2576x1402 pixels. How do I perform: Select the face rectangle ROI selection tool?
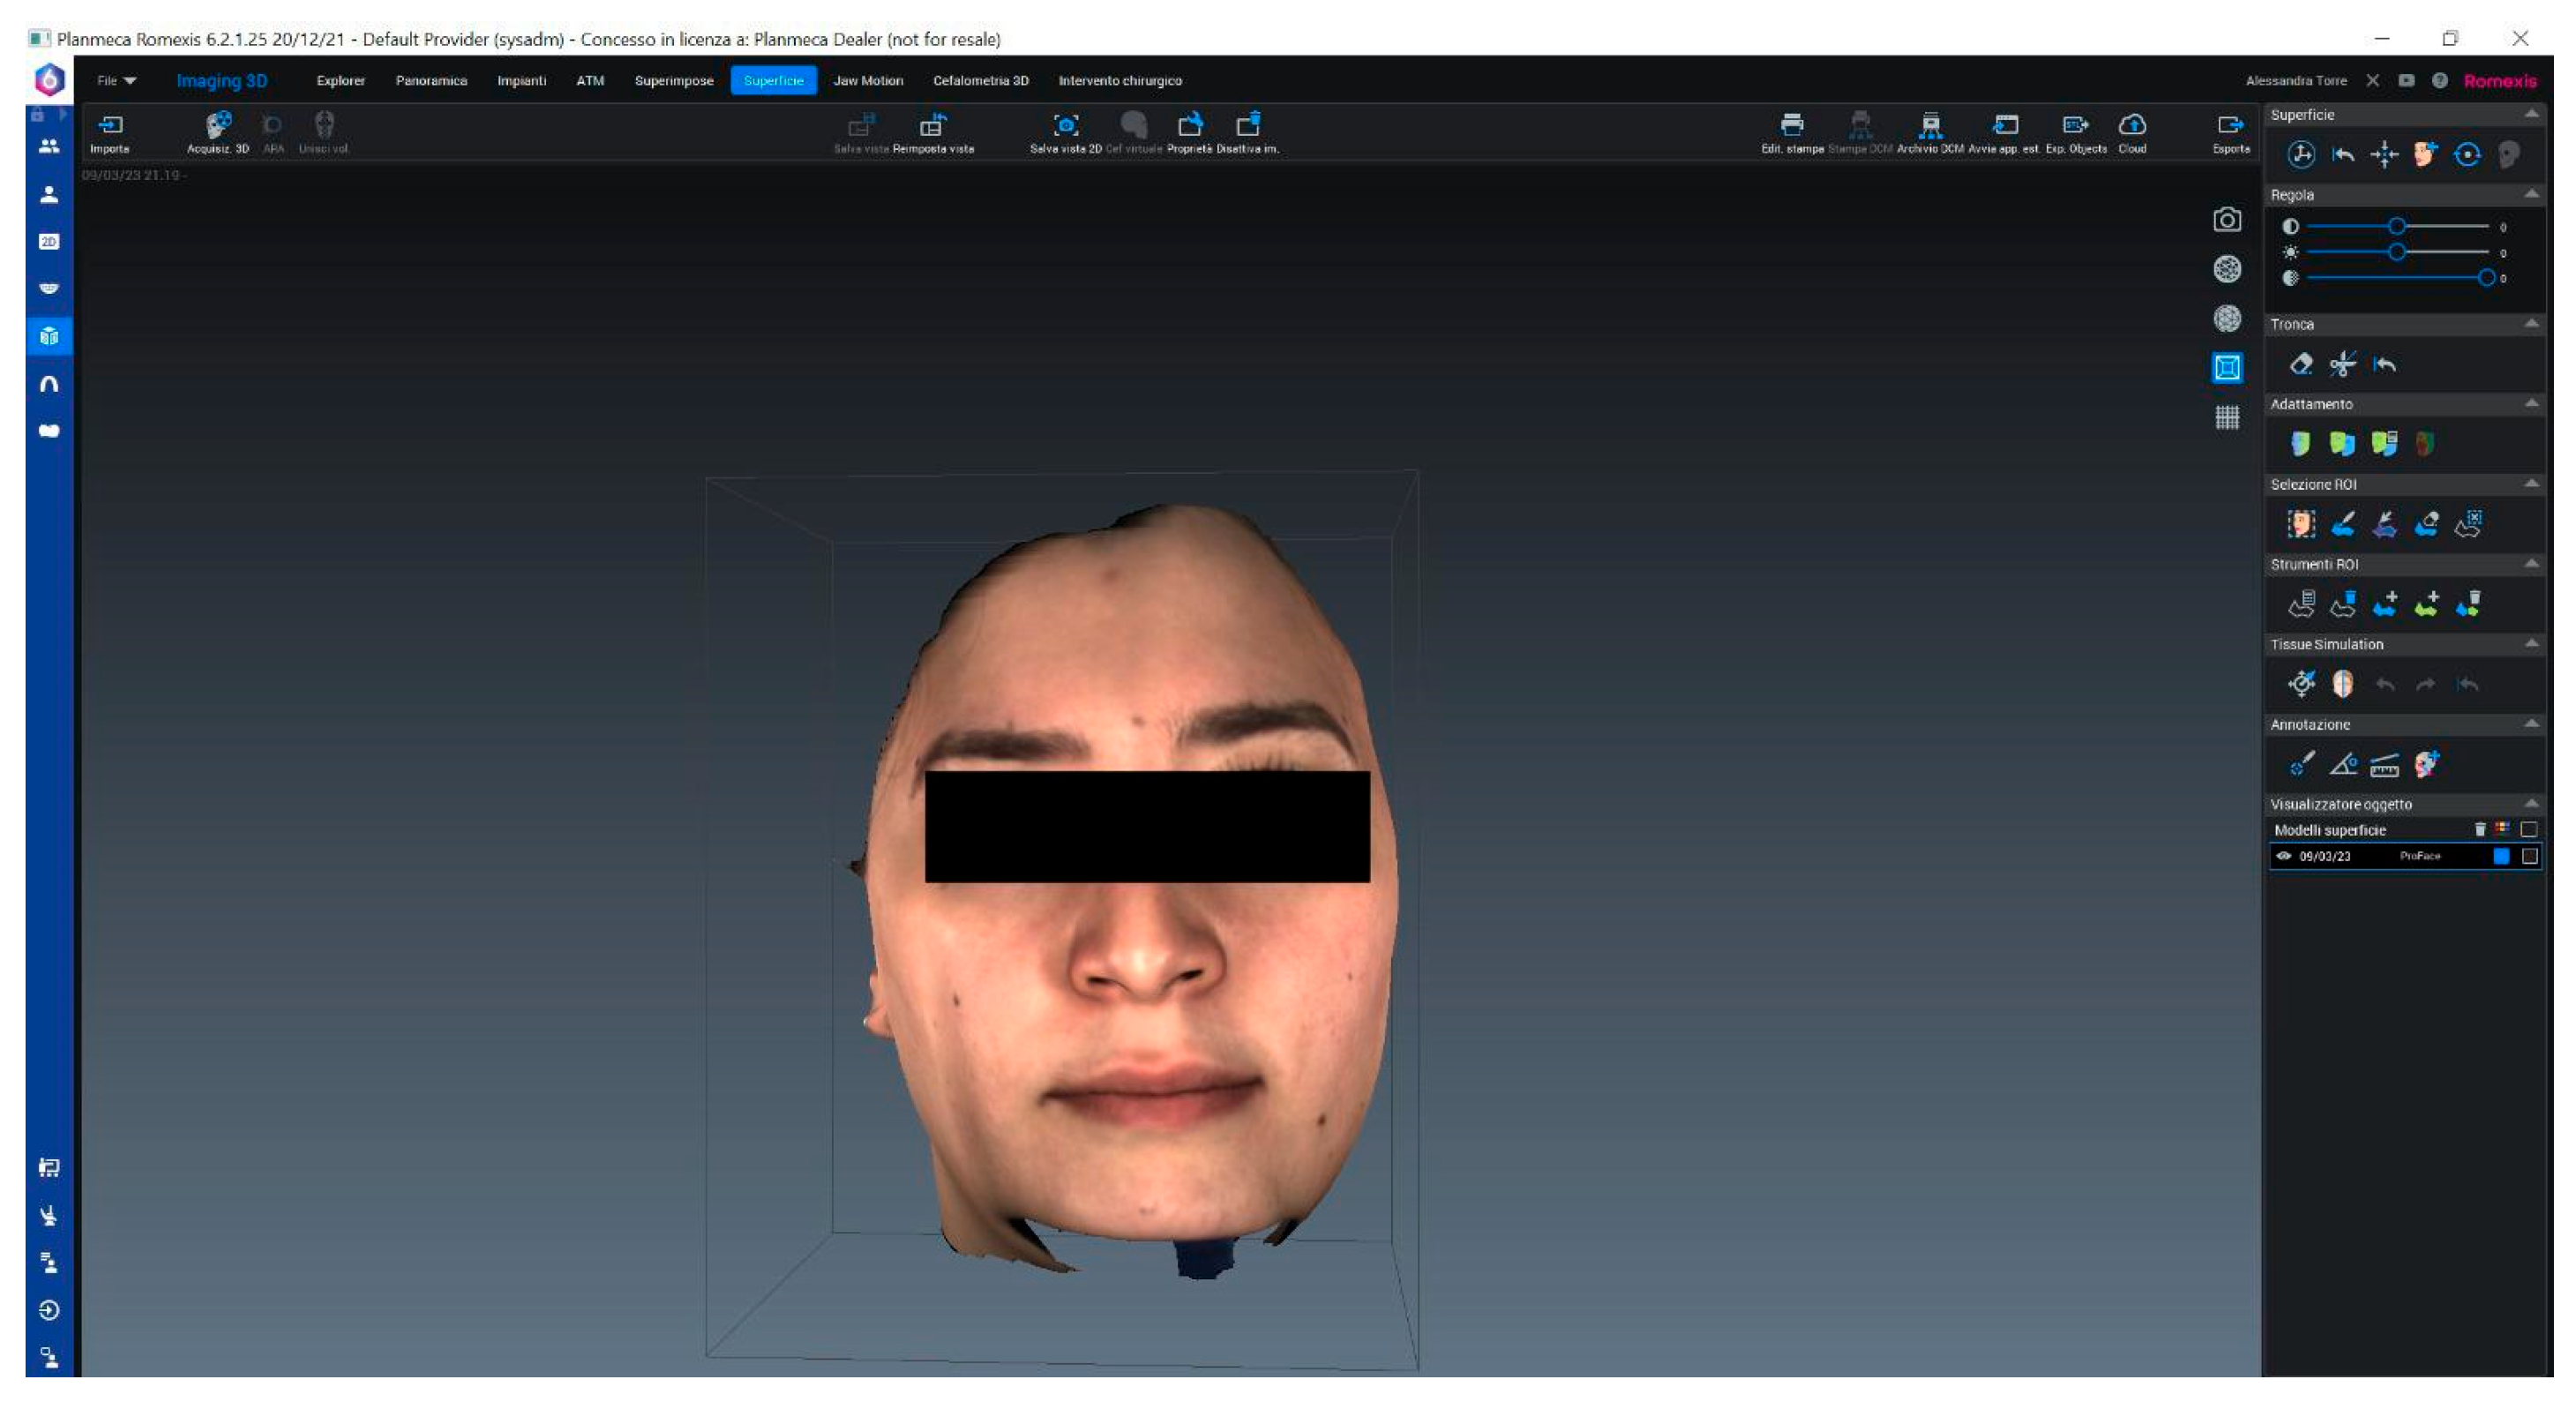(2300, 524)
